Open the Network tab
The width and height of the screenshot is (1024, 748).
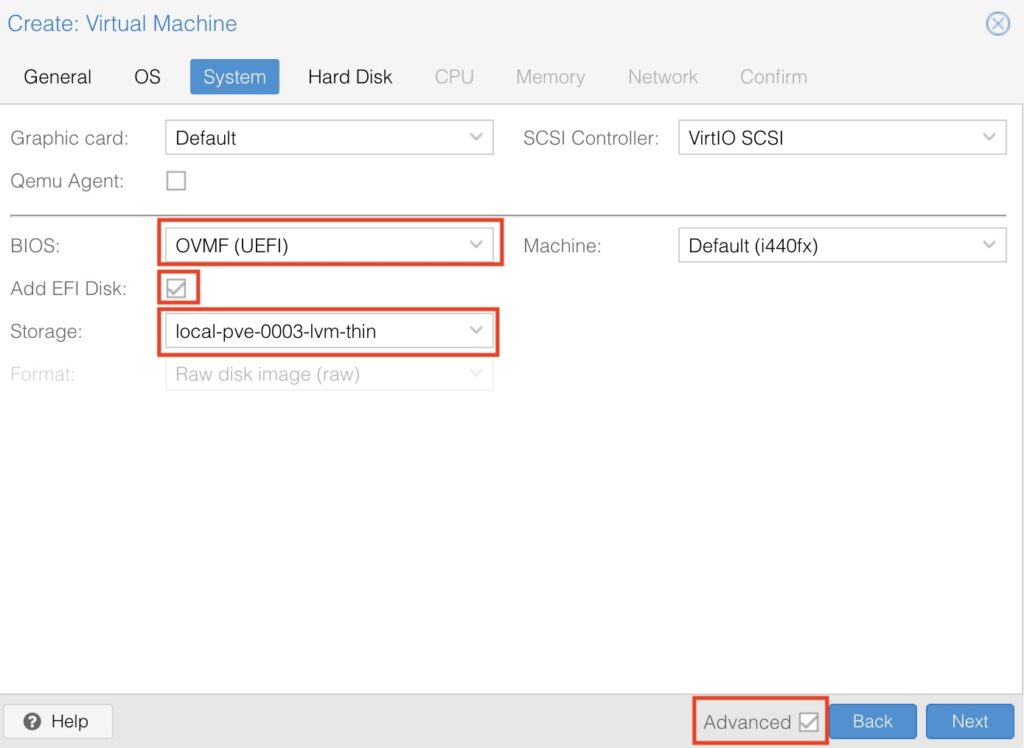click(x=663, y=77)
